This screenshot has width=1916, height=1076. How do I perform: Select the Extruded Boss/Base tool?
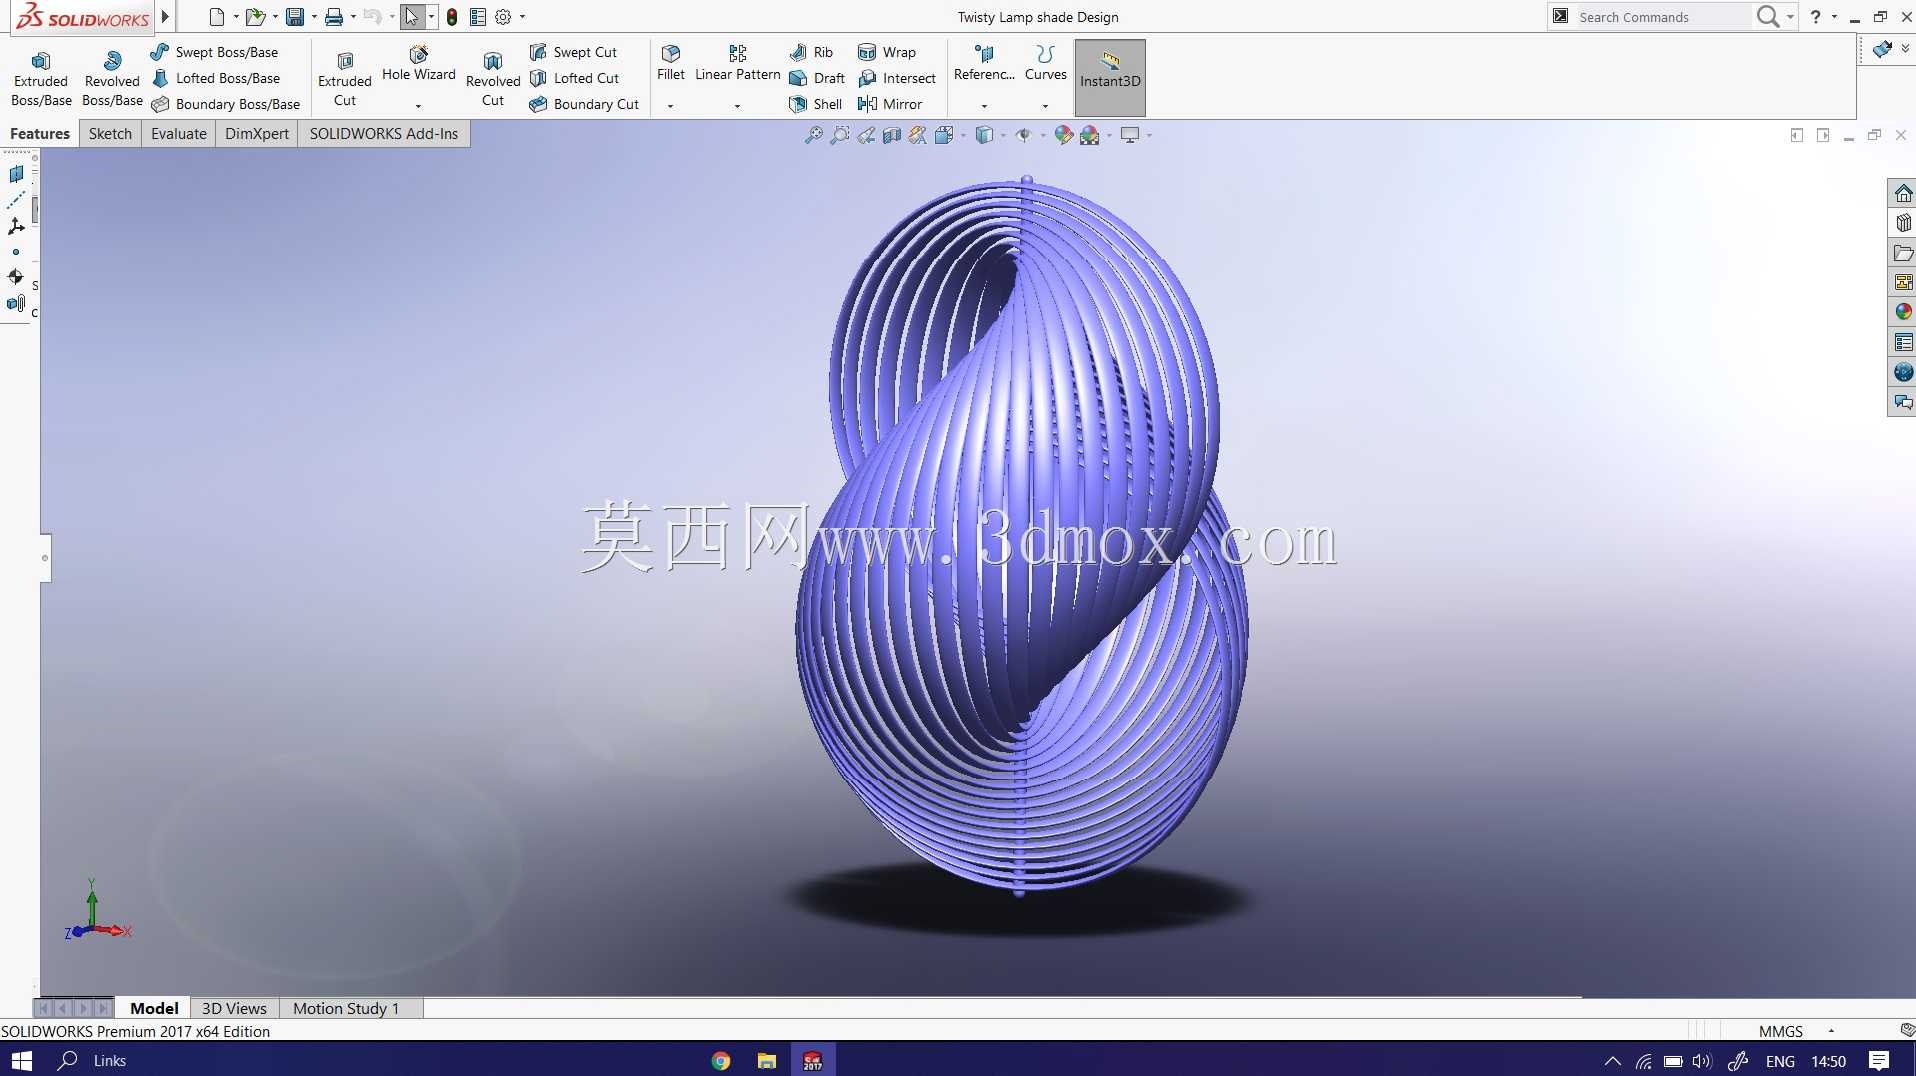click(41, 78)
